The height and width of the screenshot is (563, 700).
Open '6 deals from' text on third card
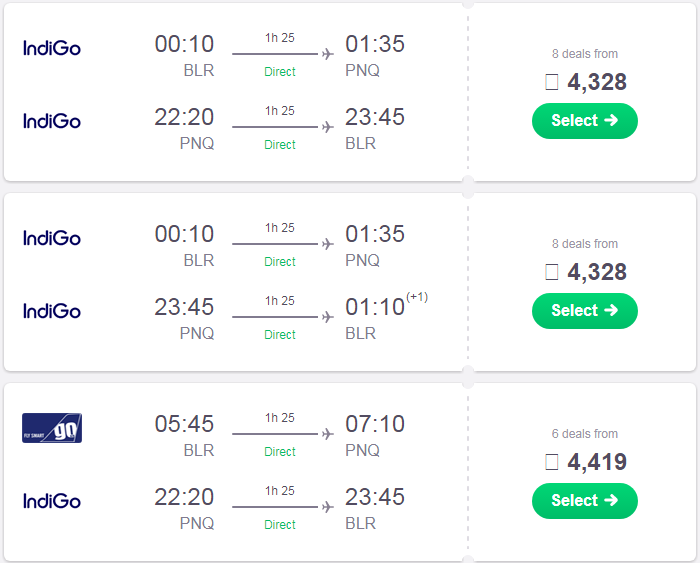click(584, 434)
